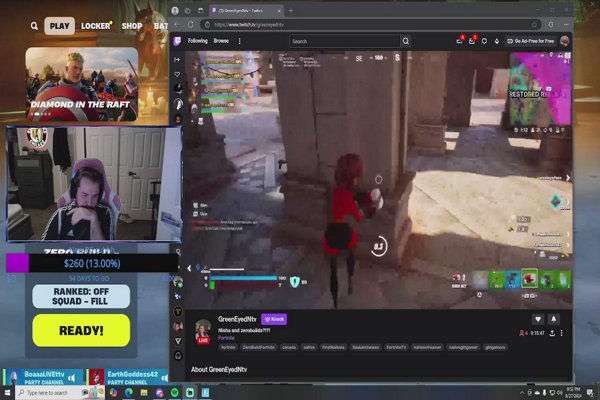Close the GreenEyedNtv Twitch tab
Screen dimensions: 600x400
click(x=279, y=11)
